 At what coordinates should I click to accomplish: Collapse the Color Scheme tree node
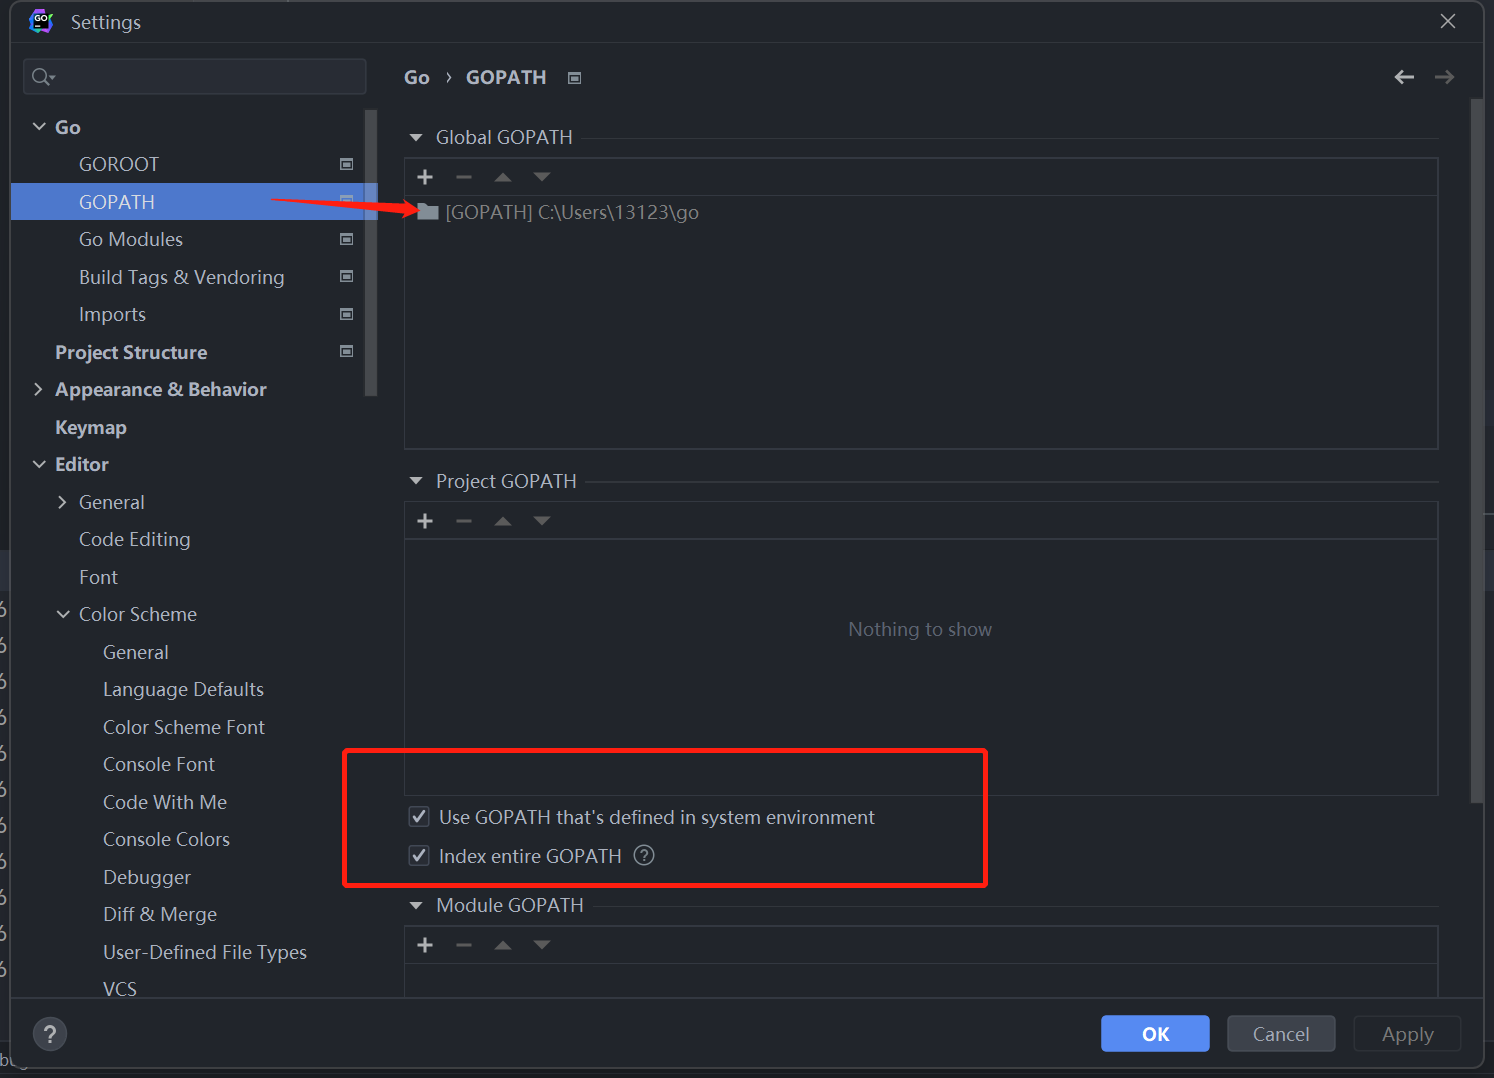pos(63,614)
